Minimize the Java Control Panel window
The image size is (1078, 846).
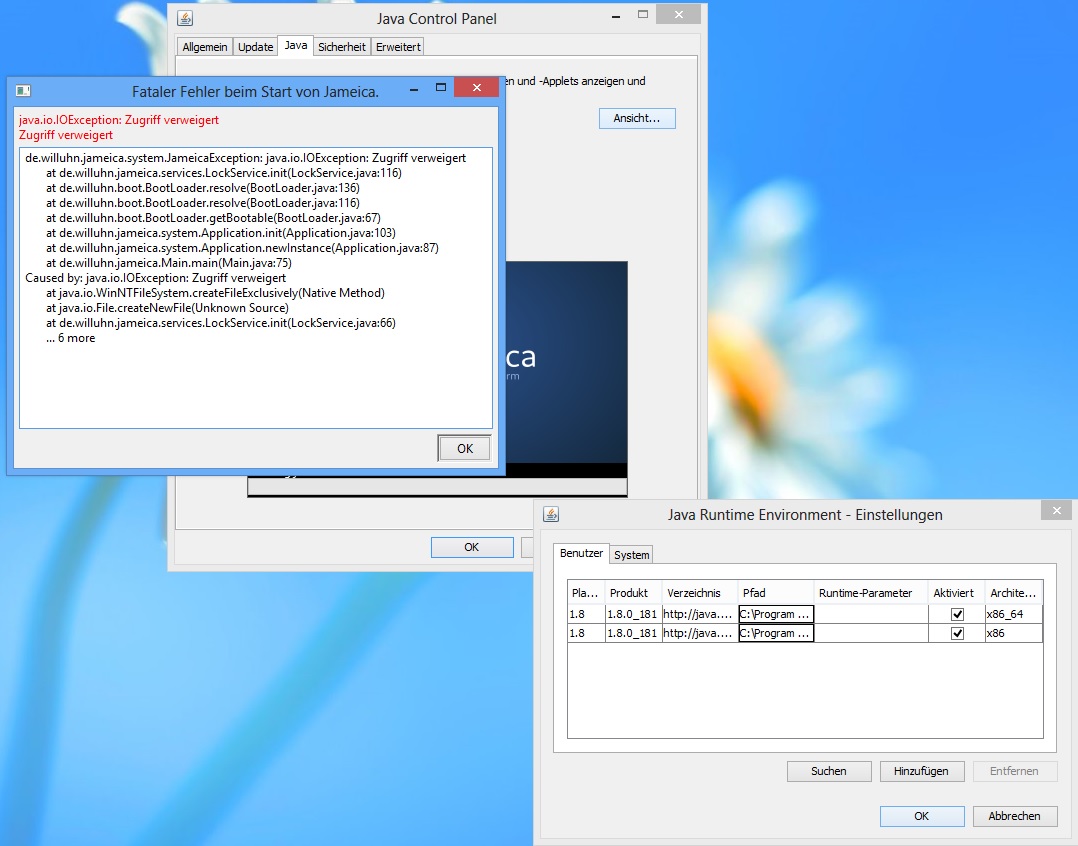(x=616, y=16)
